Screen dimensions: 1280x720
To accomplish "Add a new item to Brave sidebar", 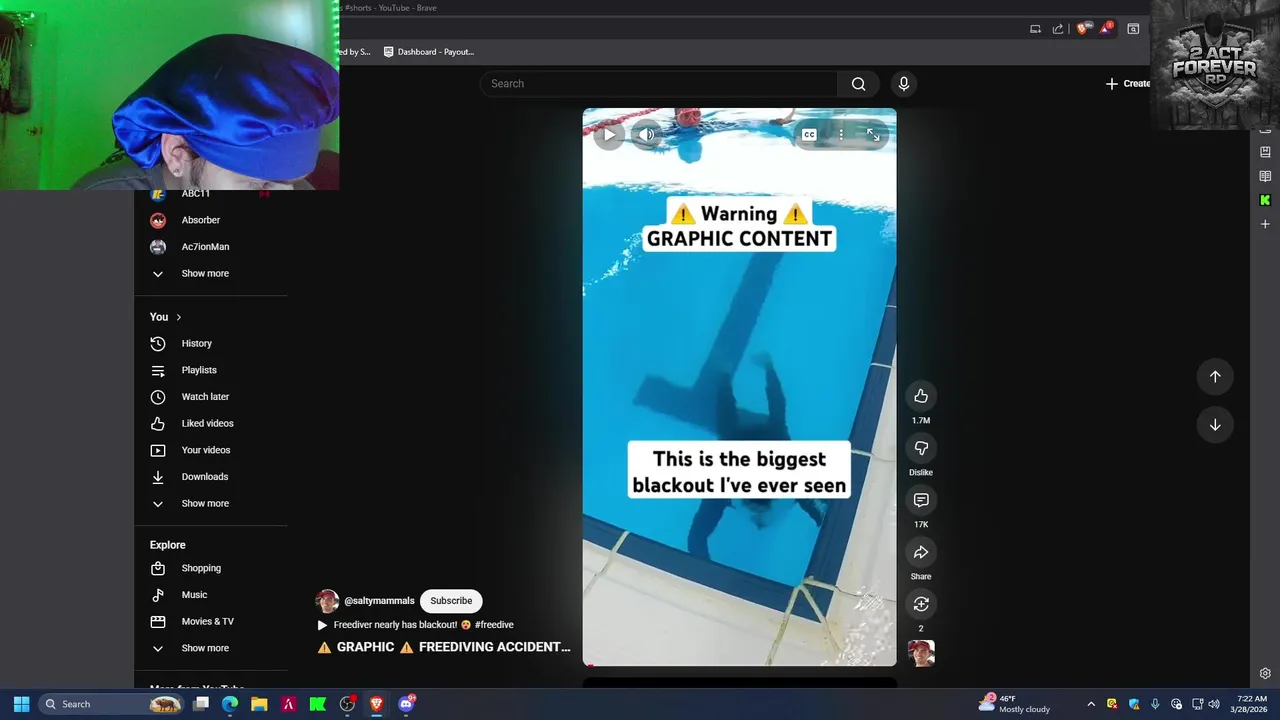I will click(1265, 224).
